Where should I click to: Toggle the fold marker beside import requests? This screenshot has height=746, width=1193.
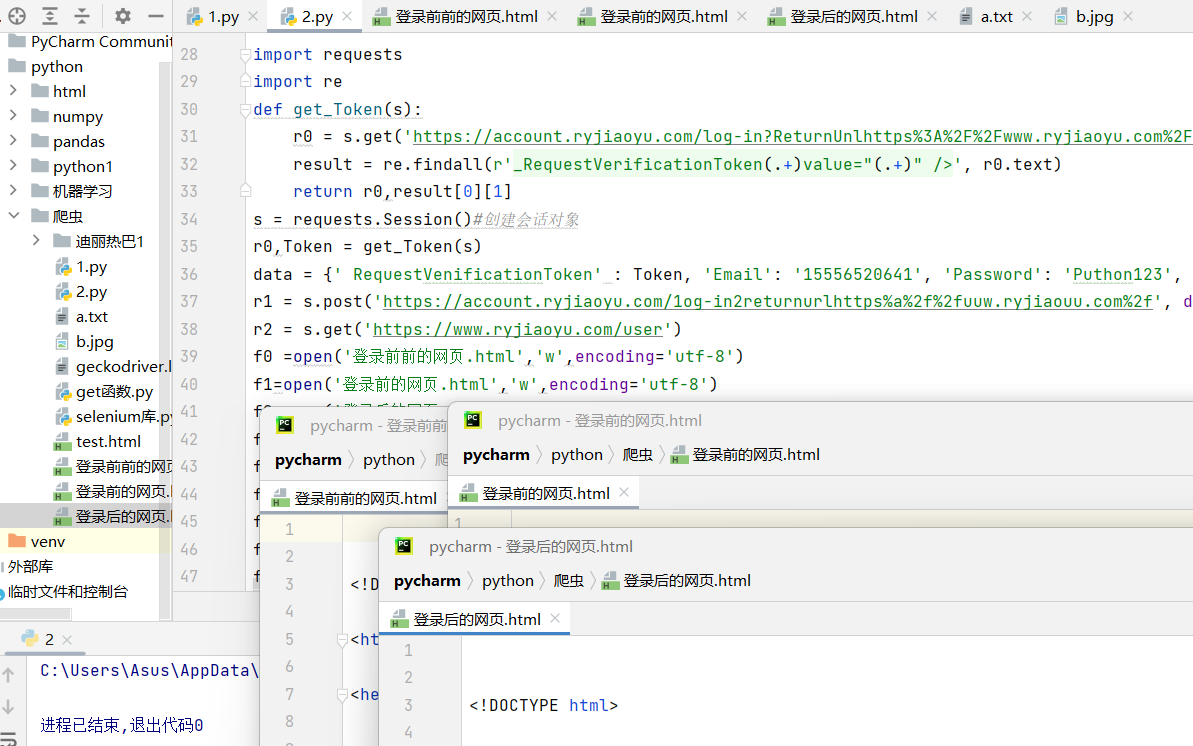pos(245,55)
